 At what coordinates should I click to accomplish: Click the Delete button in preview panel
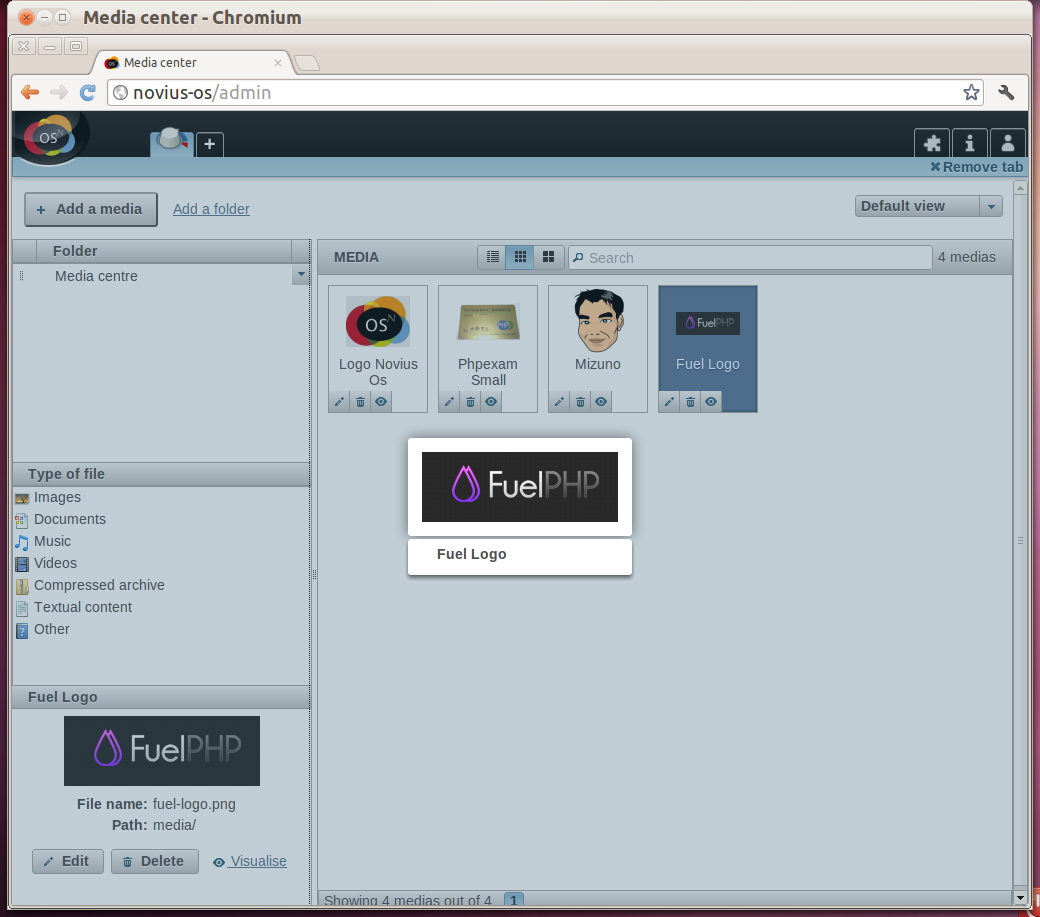tap(155, 861)
